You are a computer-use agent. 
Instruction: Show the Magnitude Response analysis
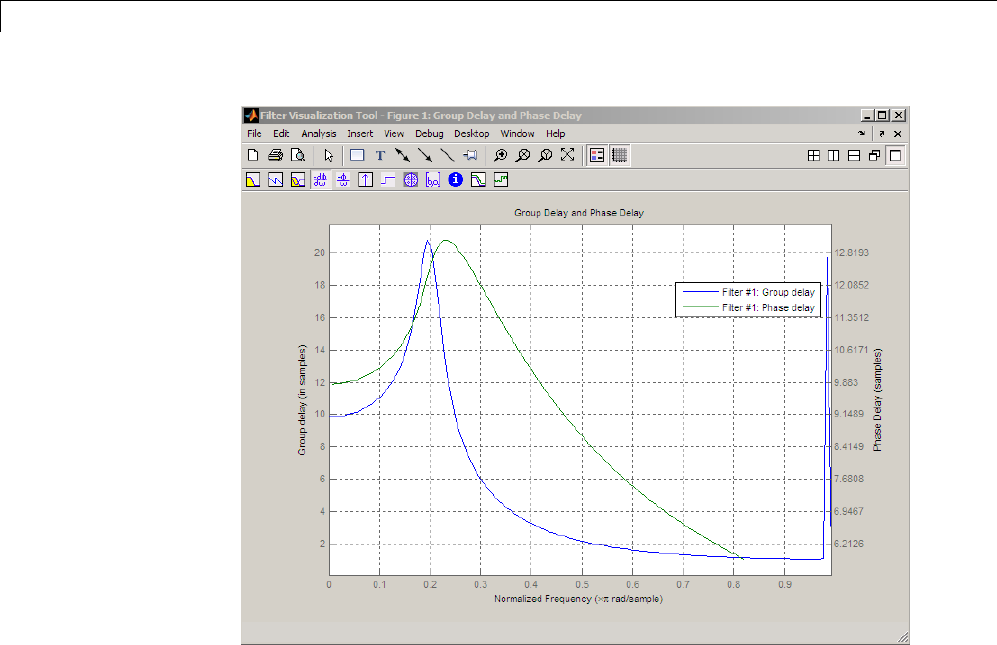(253, 180)
